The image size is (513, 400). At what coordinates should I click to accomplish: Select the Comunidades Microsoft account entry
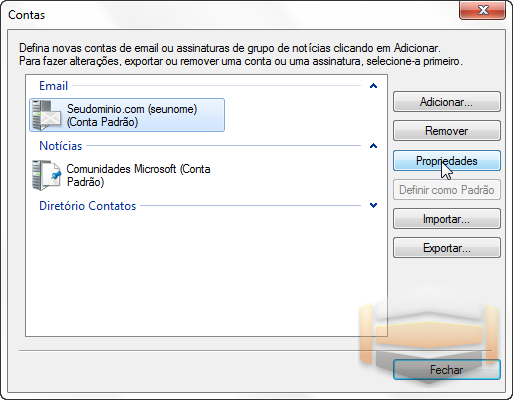click(122, 175)
